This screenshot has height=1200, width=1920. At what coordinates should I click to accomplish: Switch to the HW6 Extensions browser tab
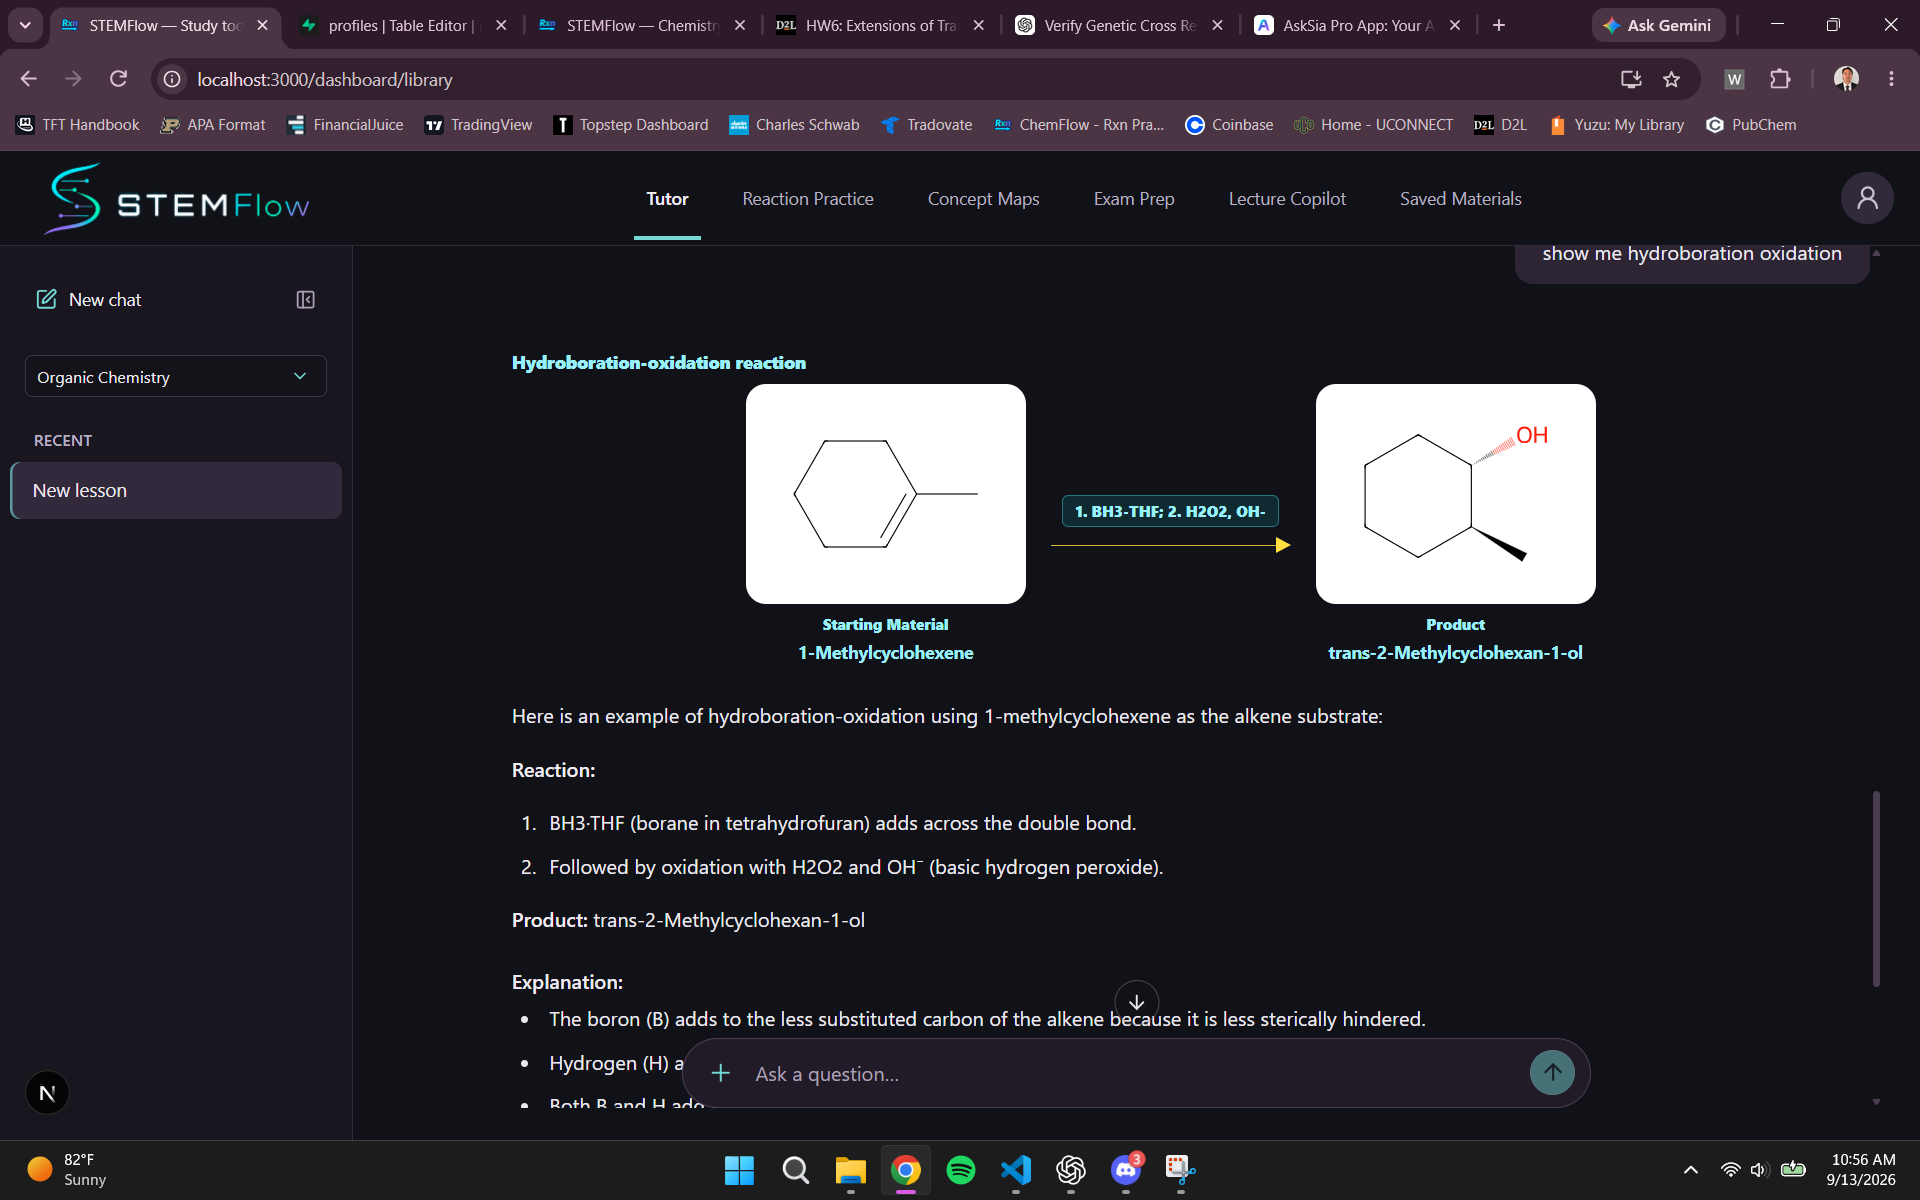880,25
